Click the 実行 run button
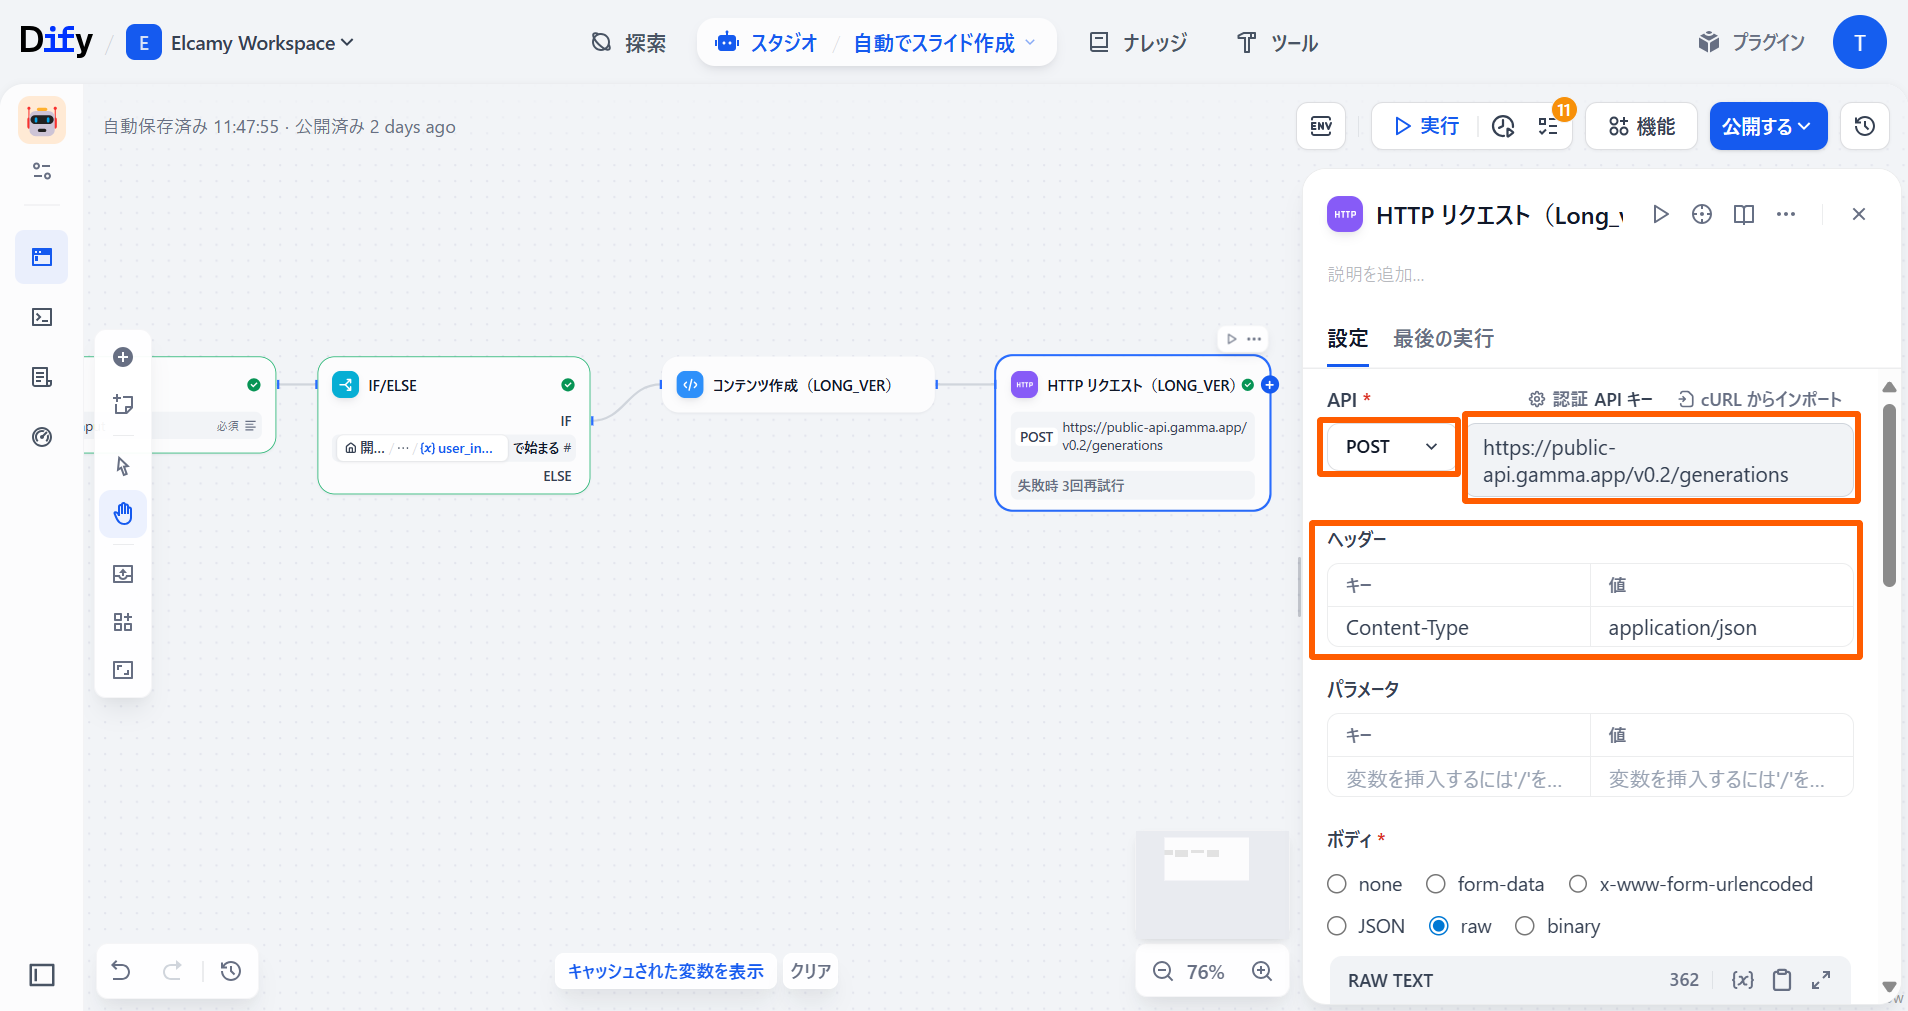 [x=1426, y=126]
